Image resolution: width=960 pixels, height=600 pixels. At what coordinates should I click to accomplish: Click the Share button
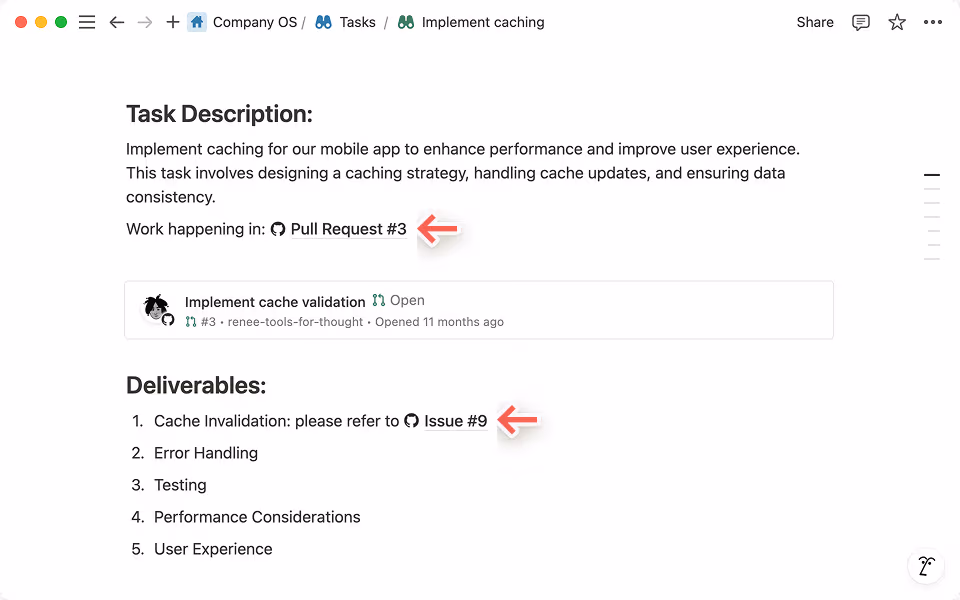(814, 21)
